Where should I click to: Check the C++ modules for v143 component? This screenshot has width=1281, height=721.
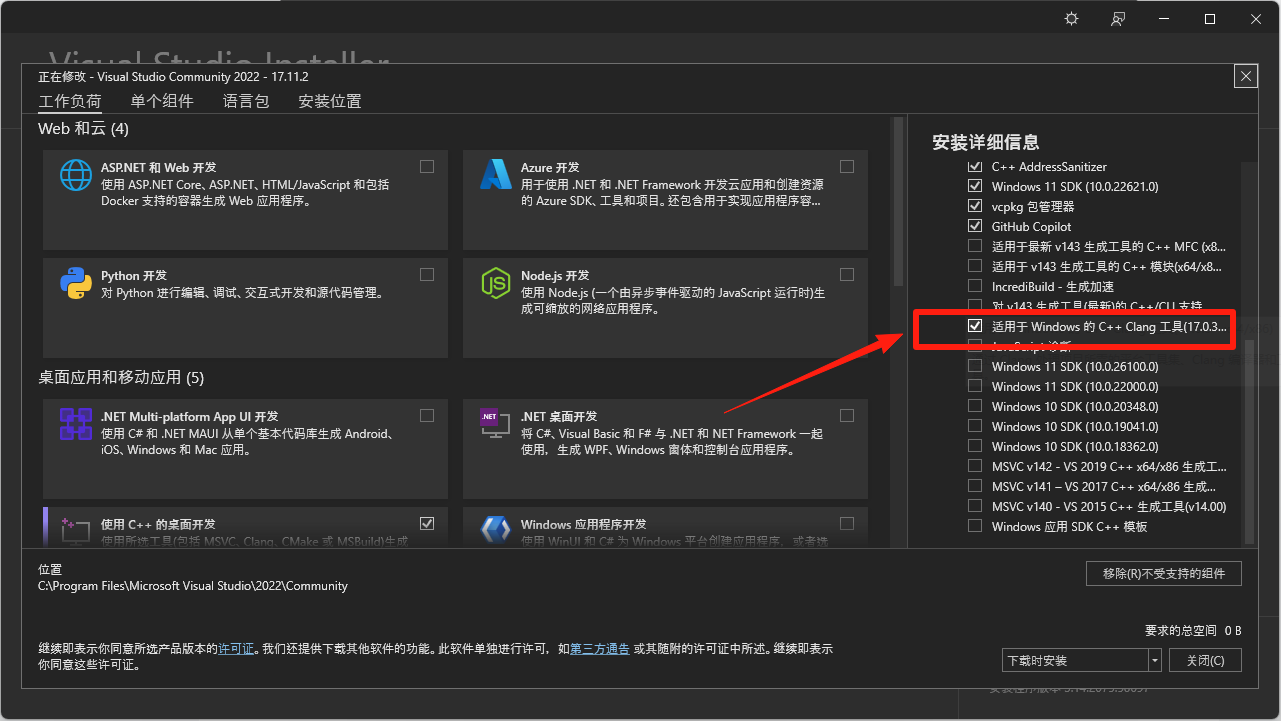tap(975, 266)
